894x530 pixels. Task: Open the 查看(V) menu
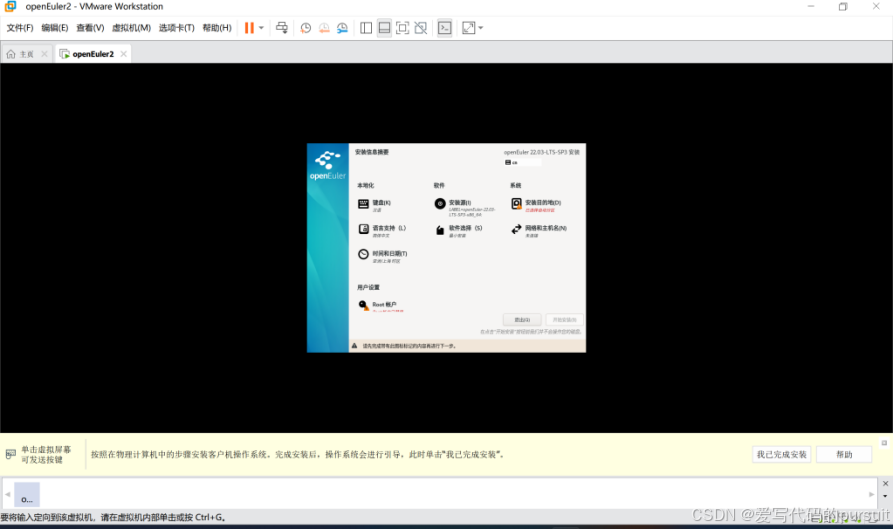(x=90, y=28)
